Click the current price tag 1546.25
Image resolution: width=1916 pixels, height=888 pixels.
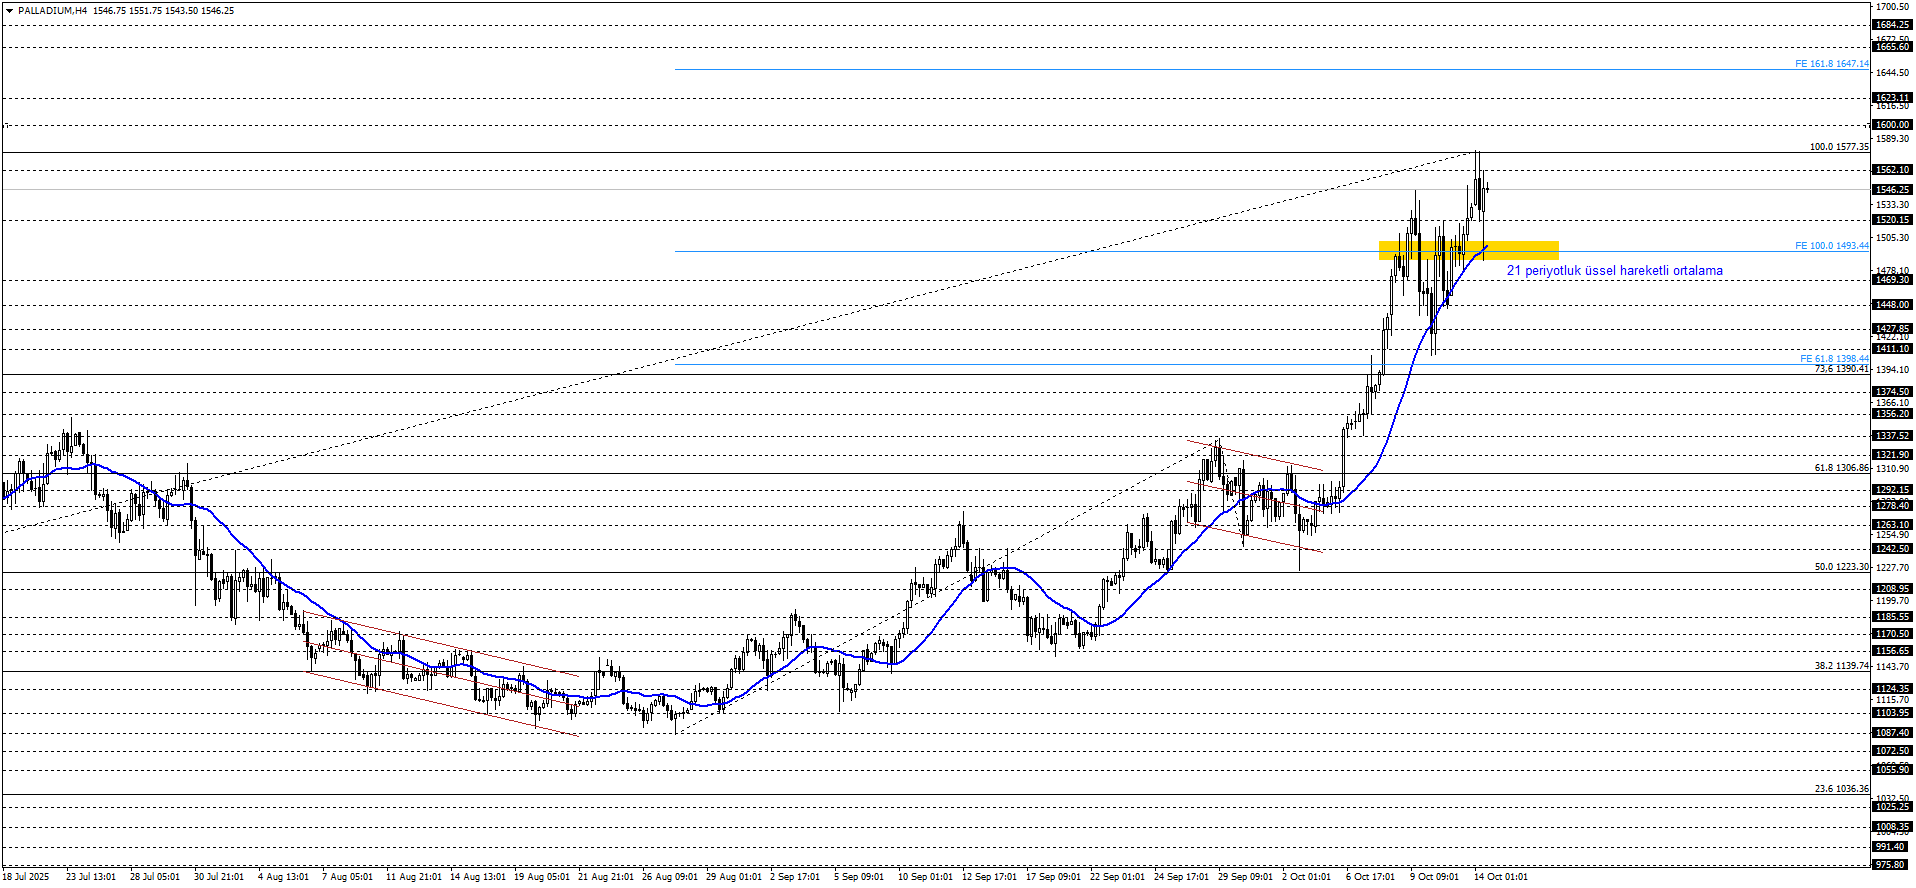coord(1892,190)
